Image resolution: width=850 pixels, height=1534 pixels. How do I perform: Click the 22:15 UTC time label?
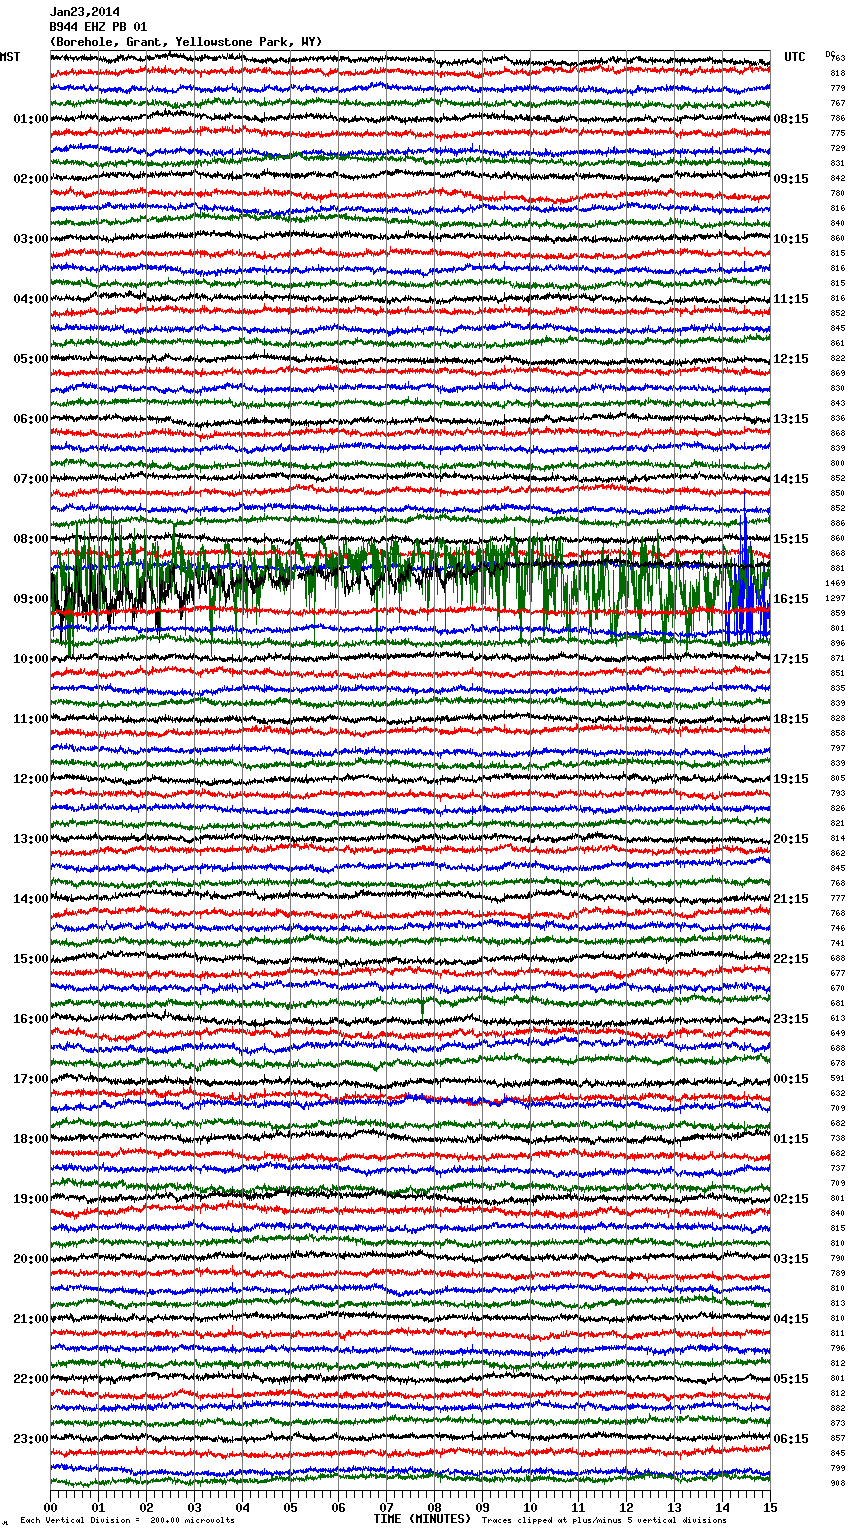[x=791, y=959]
